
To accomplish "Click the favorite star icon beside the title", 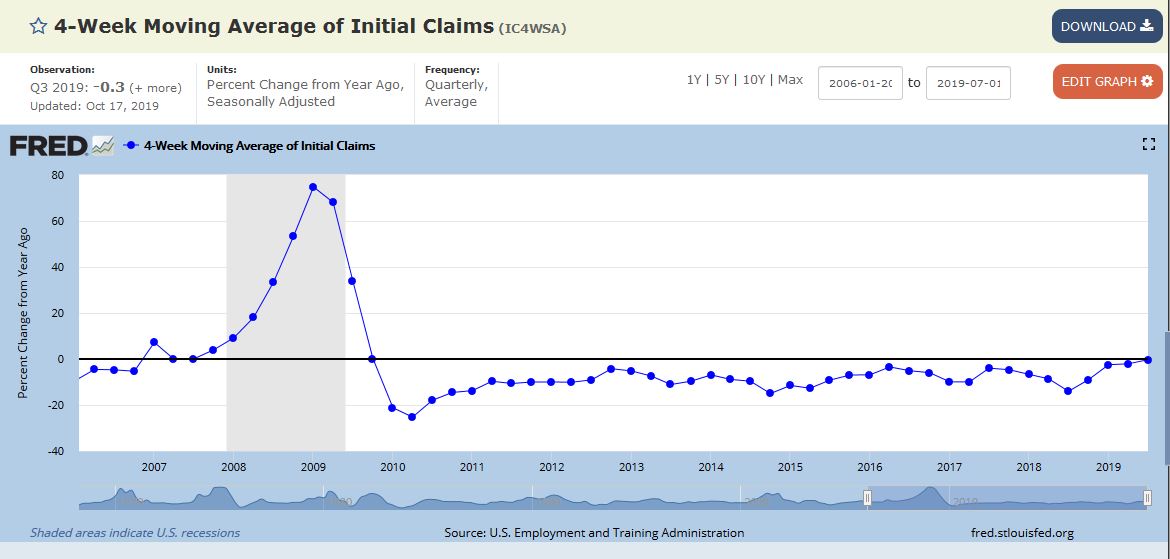I will pyautogui.click(x=38, y=26).
